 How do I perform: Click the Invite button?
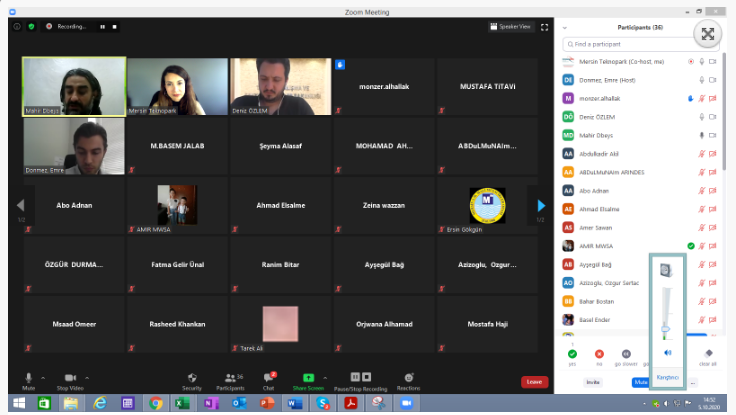click(593, 382)
